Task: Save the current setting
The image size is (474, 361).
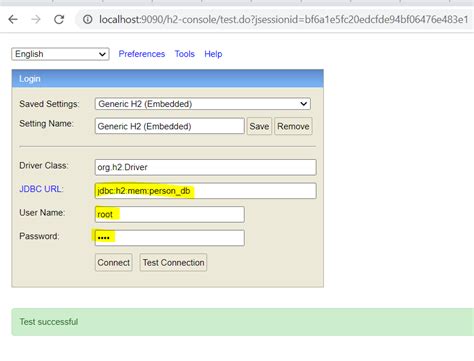Action: (x=259, y=126)
